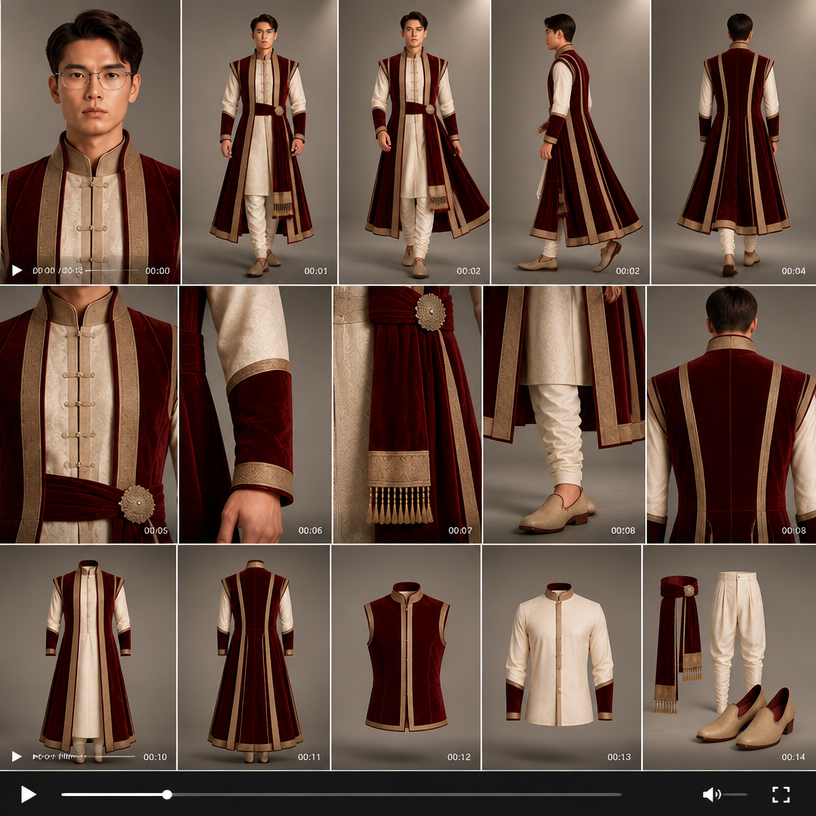This screenshot has width=816, height=816.
Task: Select the upper back close-up thumbnail
Action: pyautogui.click(x=731, y=414)
